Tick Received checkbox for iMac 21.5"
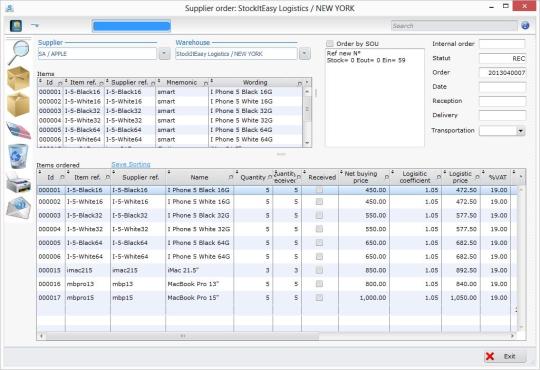Viewport: 540px width, 370px height. 319,270
